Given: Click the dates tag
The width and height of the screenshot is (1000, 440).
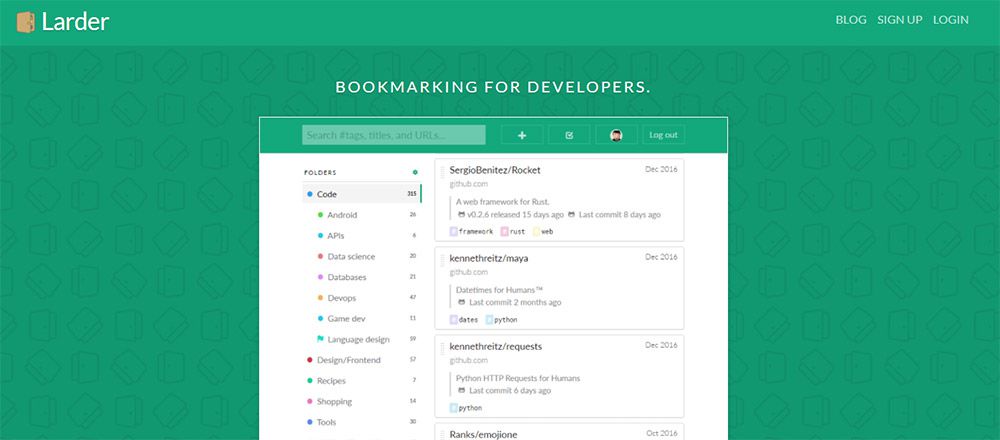Looking at the screenshot, I should point(464,319).
